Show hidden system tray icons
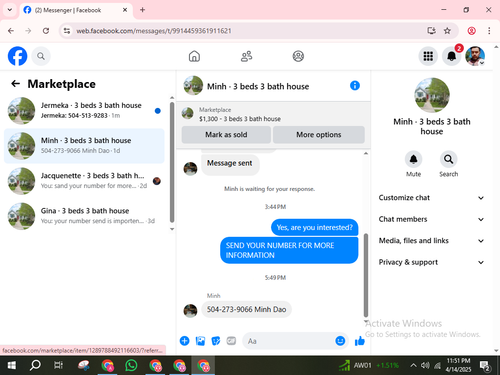500x375 pixels. point(413,365)
